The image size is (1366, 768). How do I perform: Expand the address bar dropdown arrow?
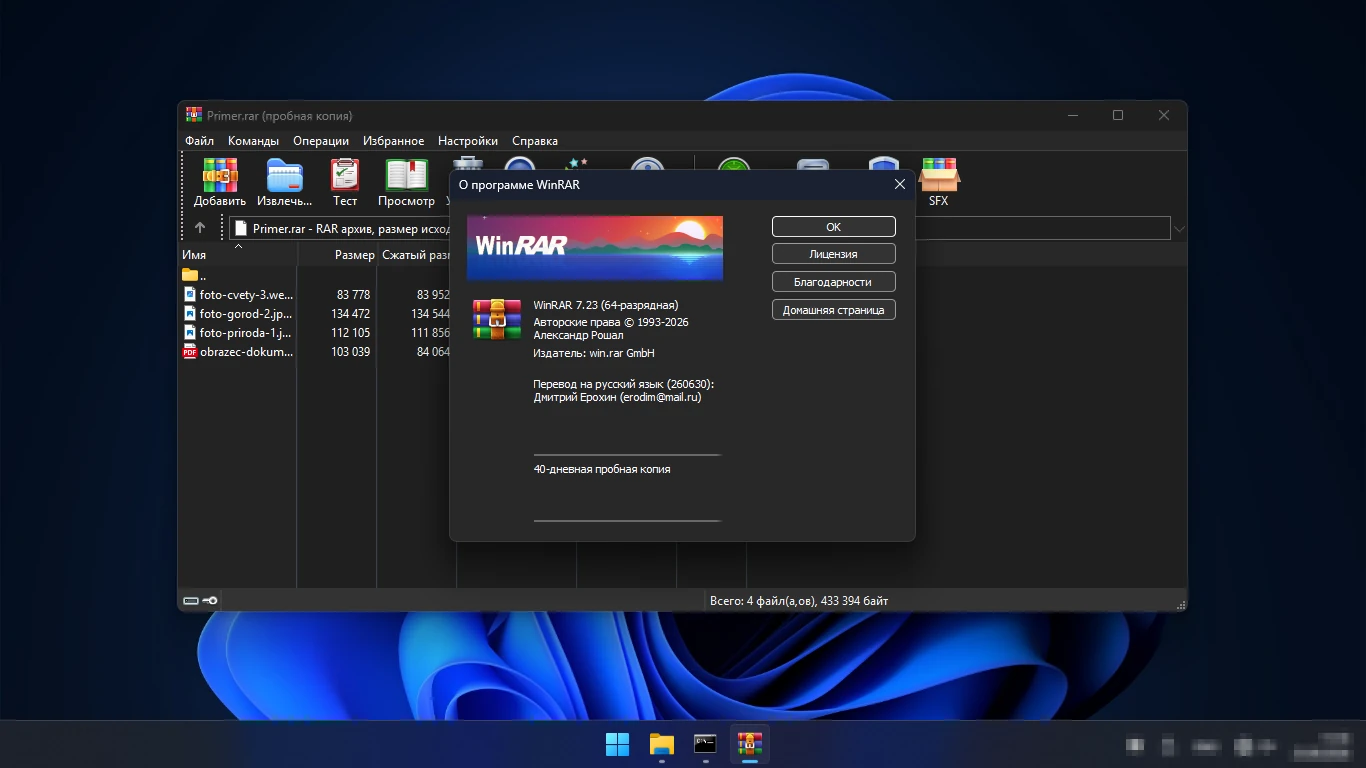point(1179,229)
